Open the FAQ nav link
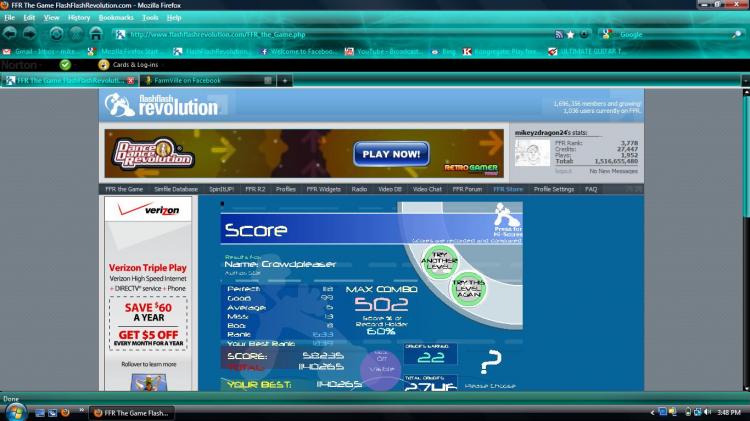Viewport: 750px width, 421px height. 591,189
